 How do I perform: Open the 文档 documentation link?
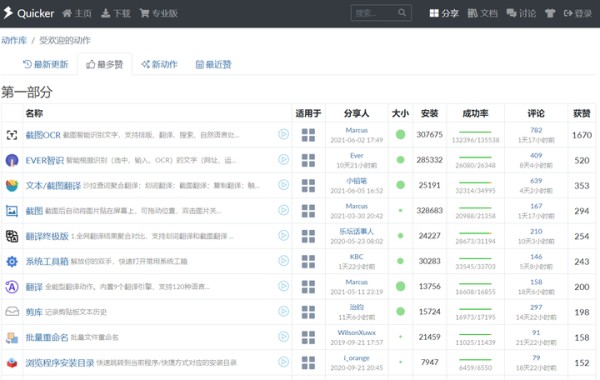483,13
